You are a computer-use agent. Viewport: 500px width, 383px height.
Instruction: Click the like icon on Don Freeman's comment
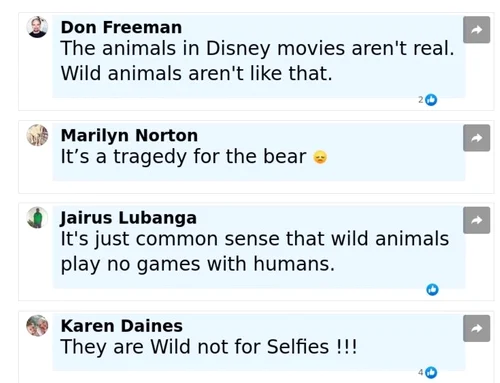[431, 100]
